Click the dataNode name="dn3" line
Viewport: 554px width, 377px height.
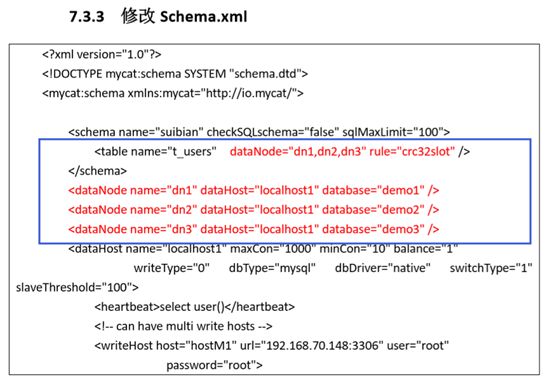pyautogui.click(x=254, y=229)
